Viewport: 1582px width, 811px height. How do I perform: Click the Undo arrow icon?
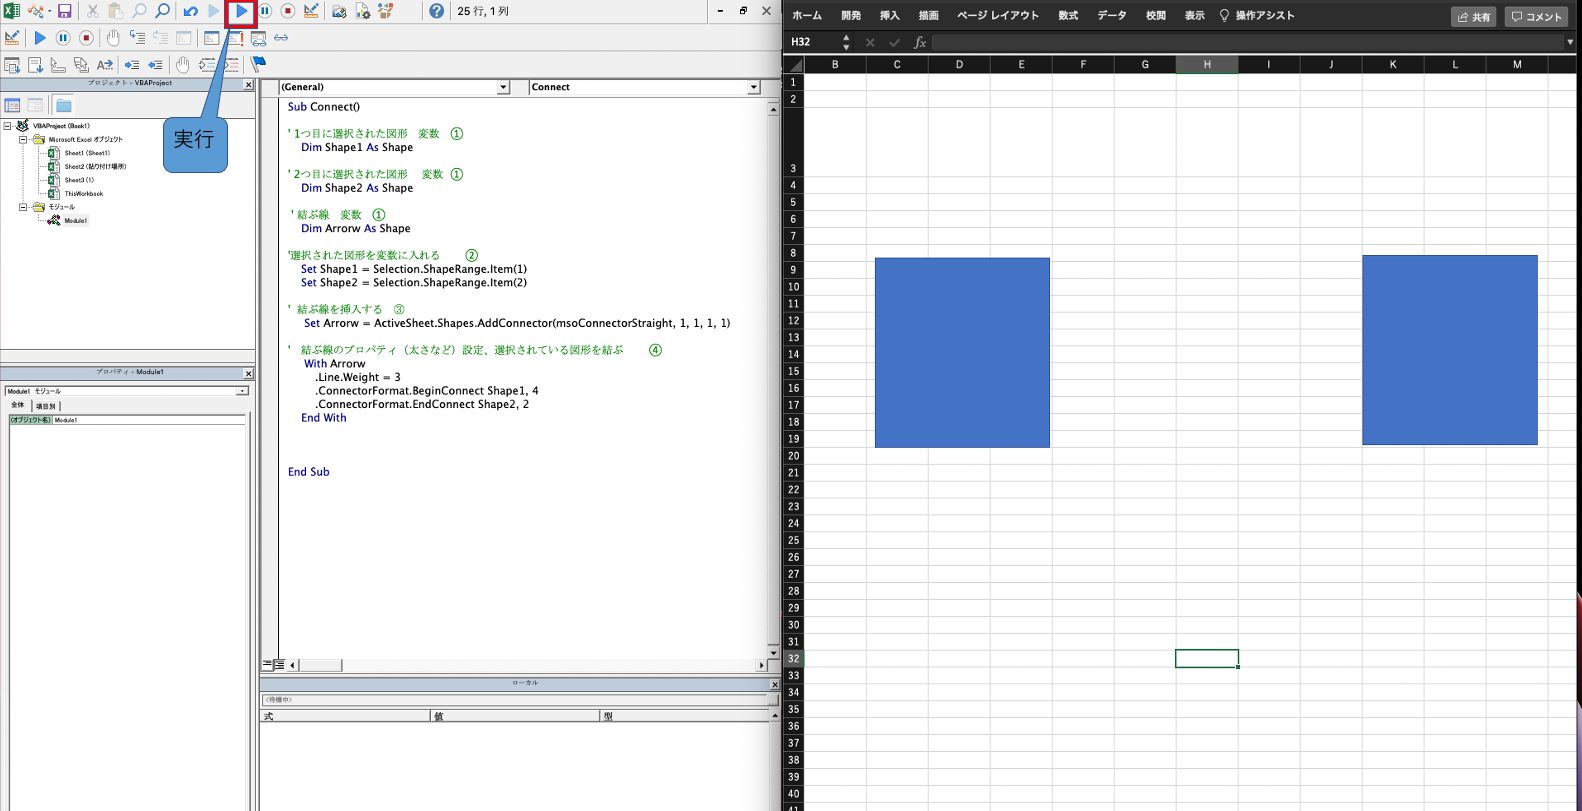coord(190,12)
